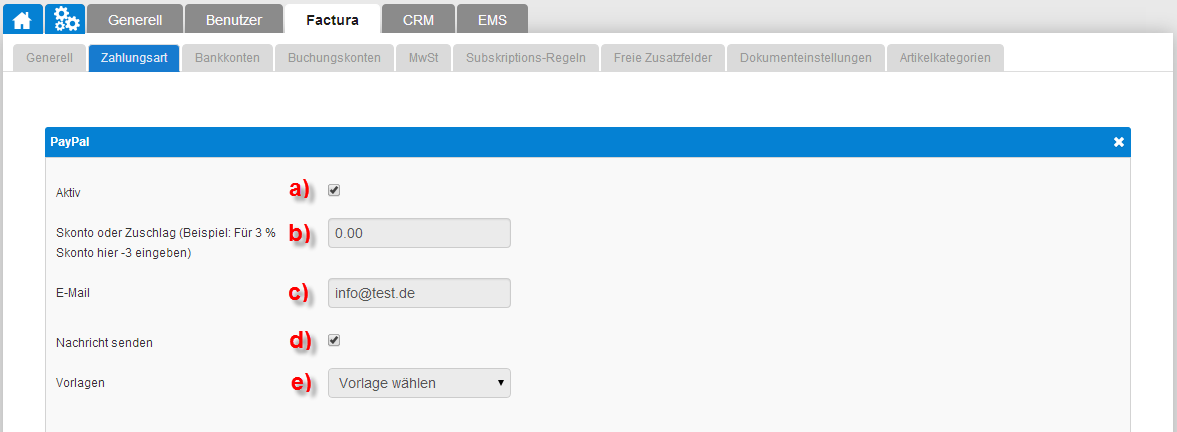
Task: Switch to the Benutzer tab
Action: pos(234,20)
